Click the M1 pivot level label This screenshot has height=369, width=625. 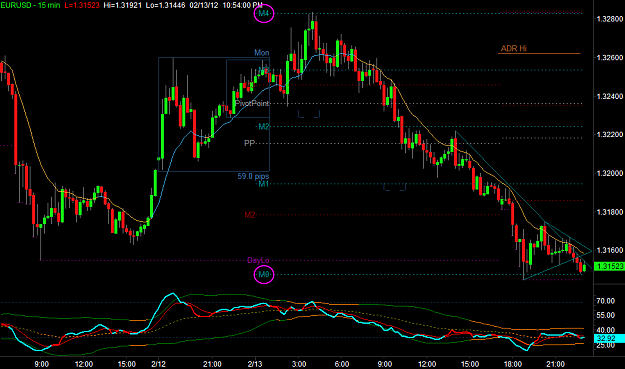click(264, 184)
